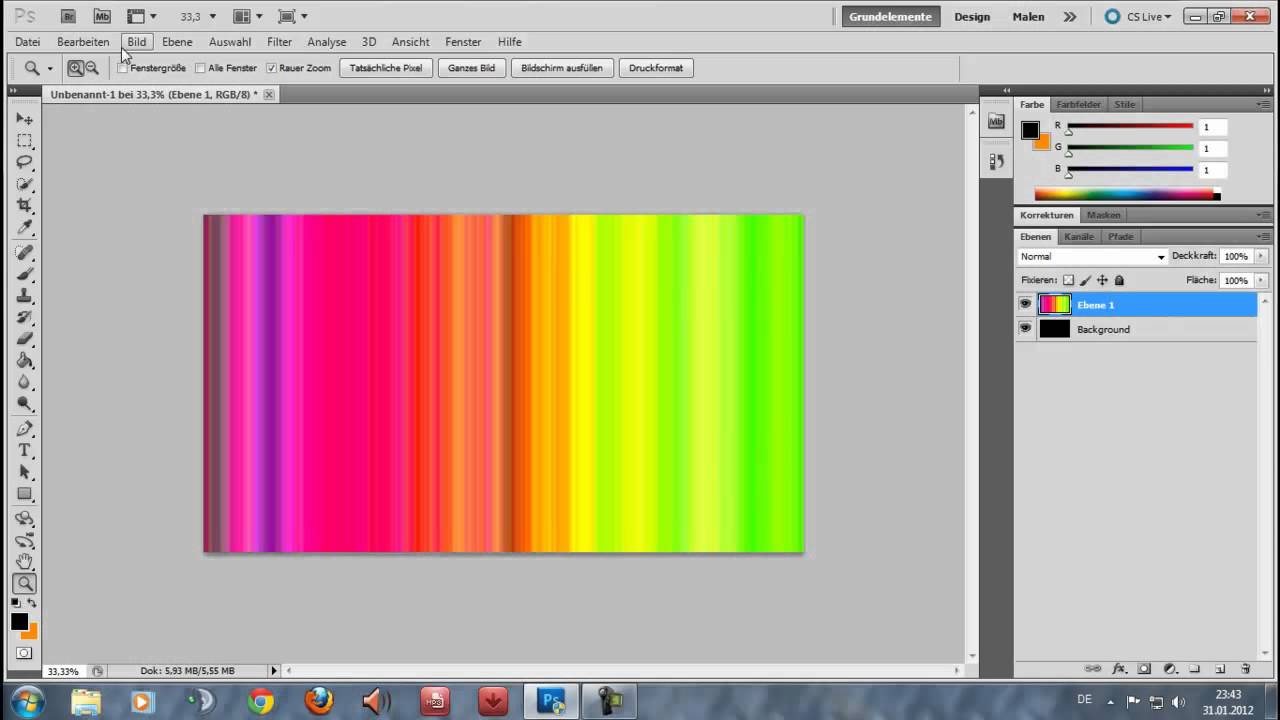This screenshot has height=720, width=1280.
Task: Toggle lock transparent pixels
Action: (x=1068, y=281)
